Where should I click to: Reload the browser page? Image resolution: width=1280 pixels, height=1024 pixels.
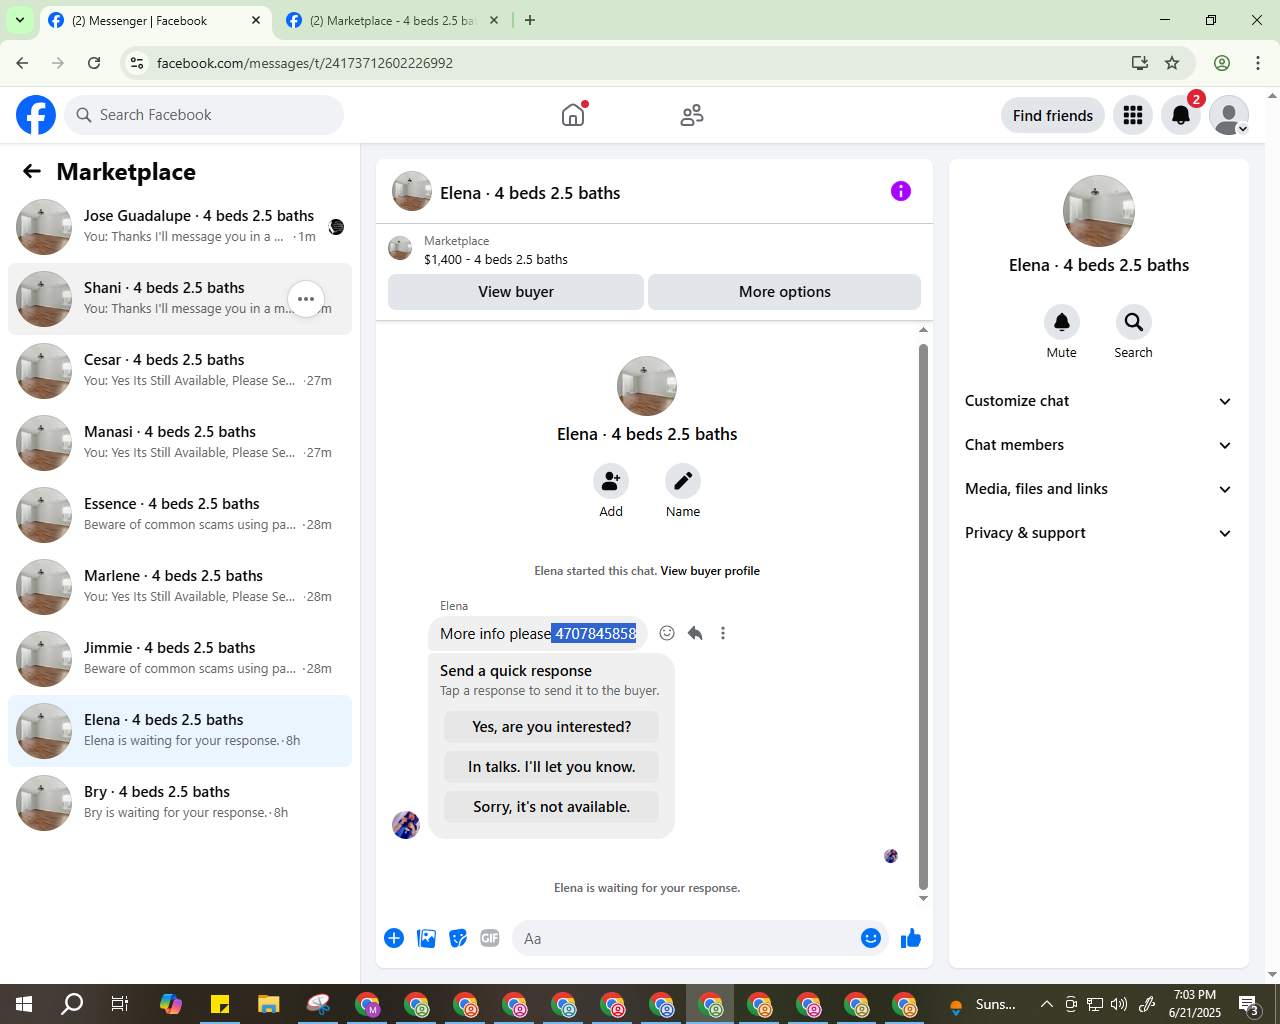tap(94, 63)
